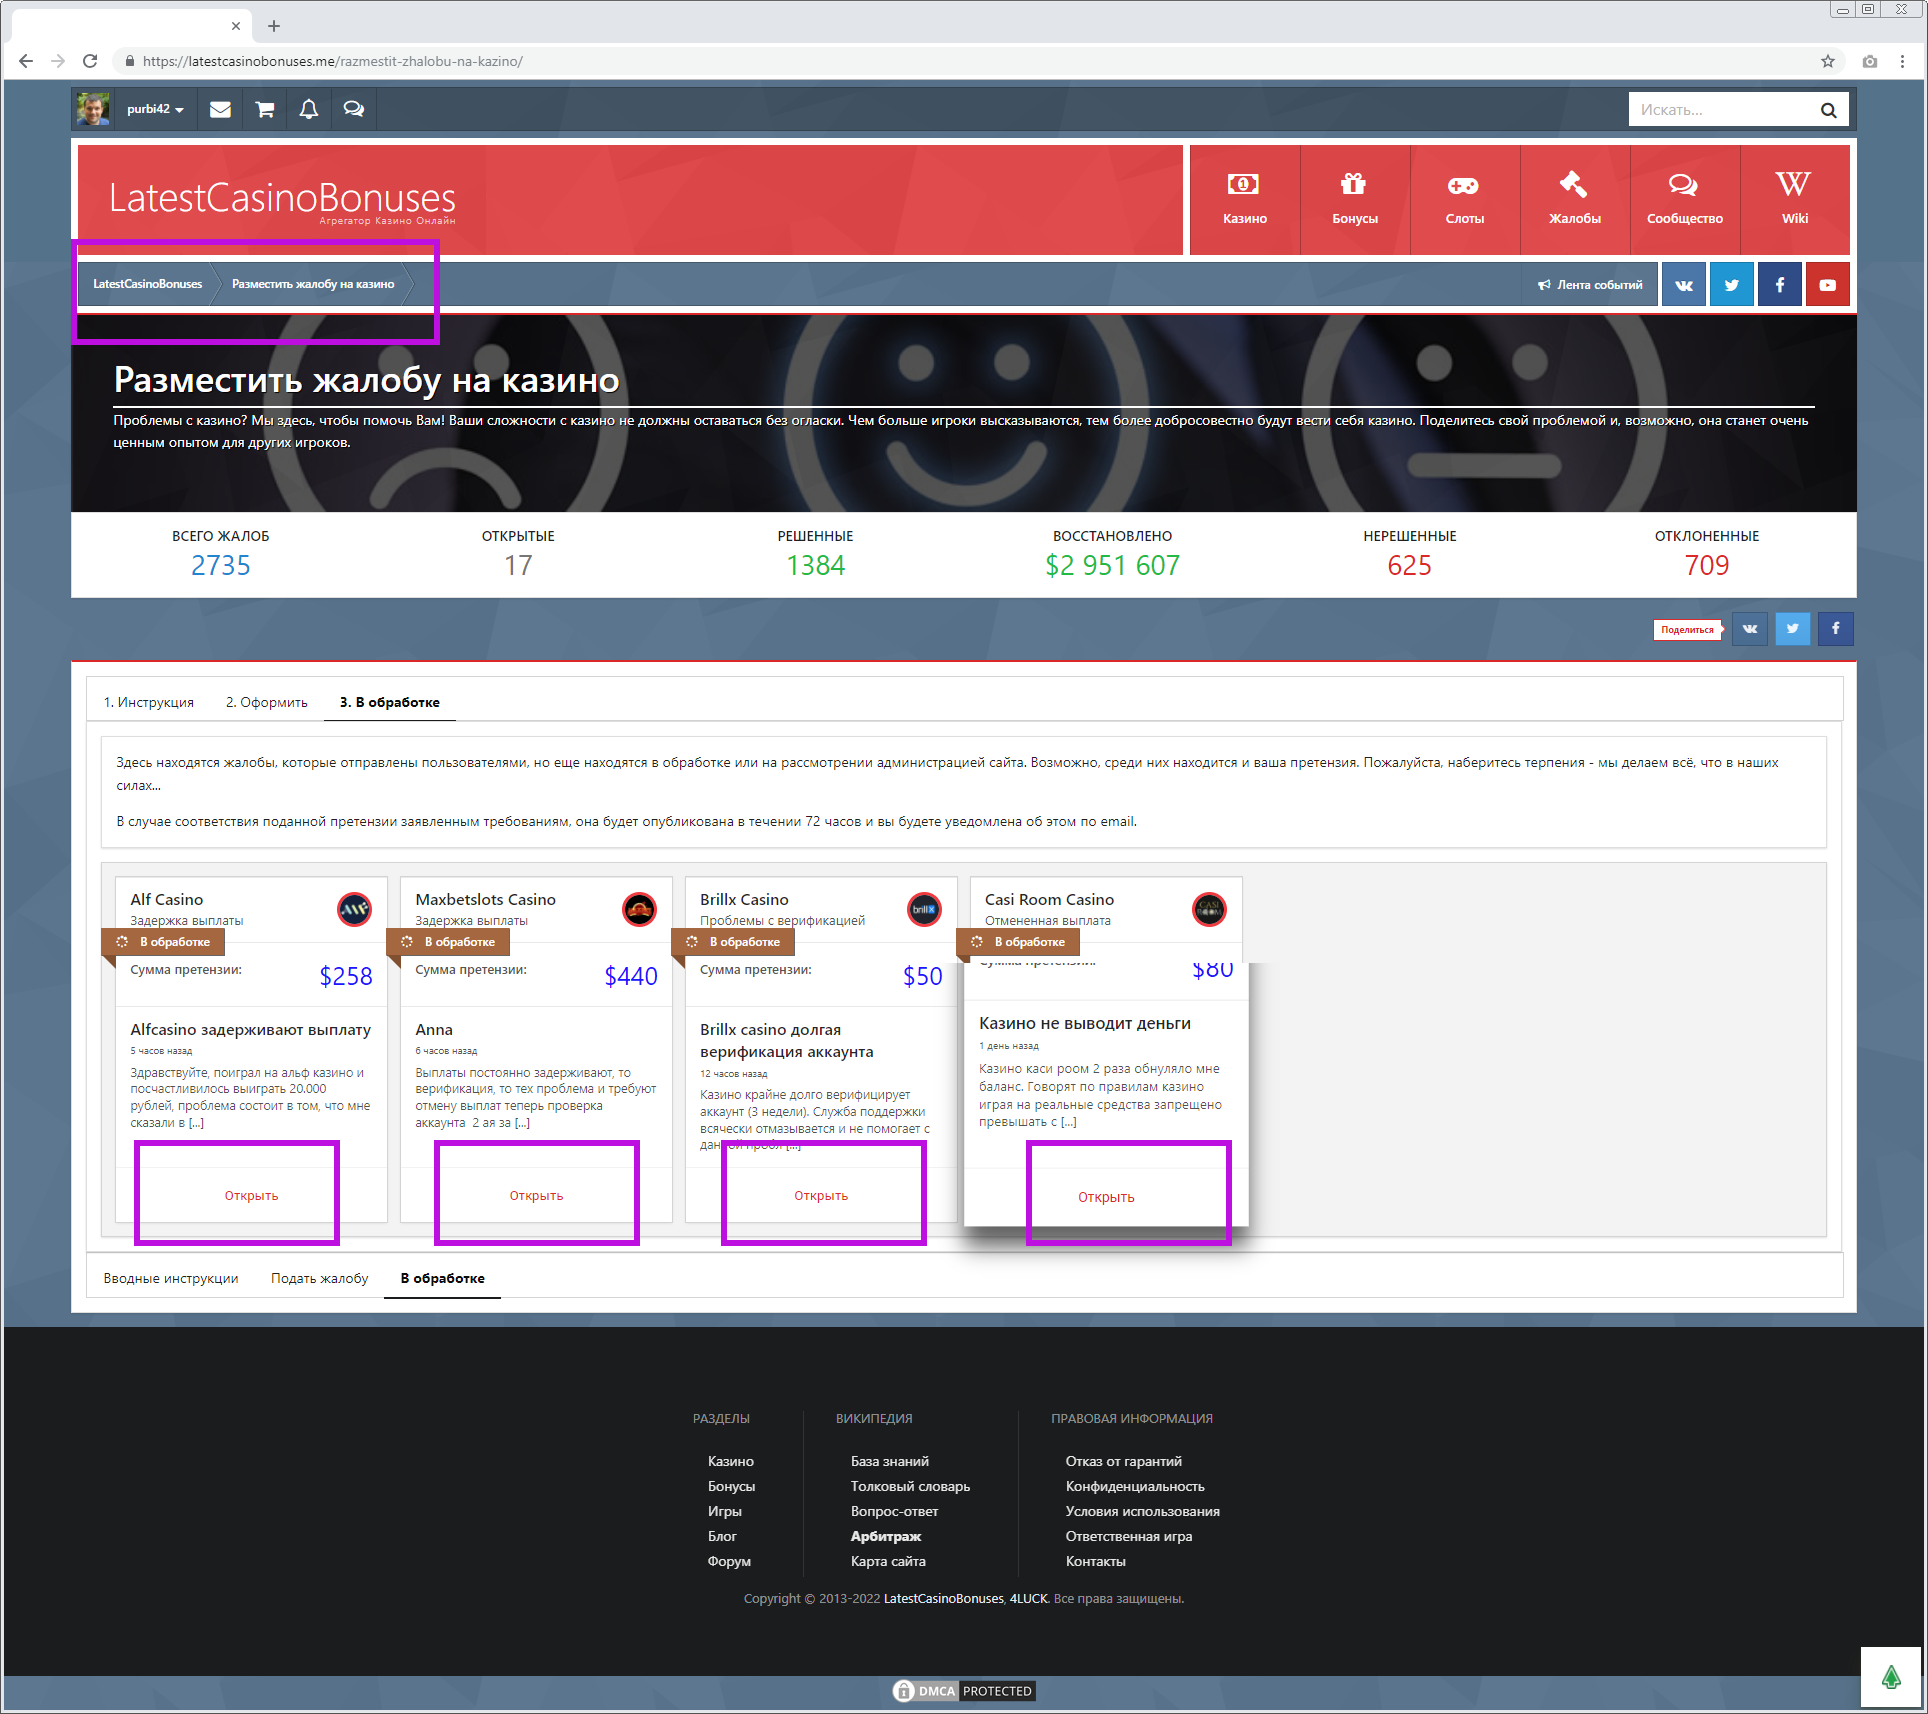Select the bottom Подать жалобу tab

[319, 1278]
